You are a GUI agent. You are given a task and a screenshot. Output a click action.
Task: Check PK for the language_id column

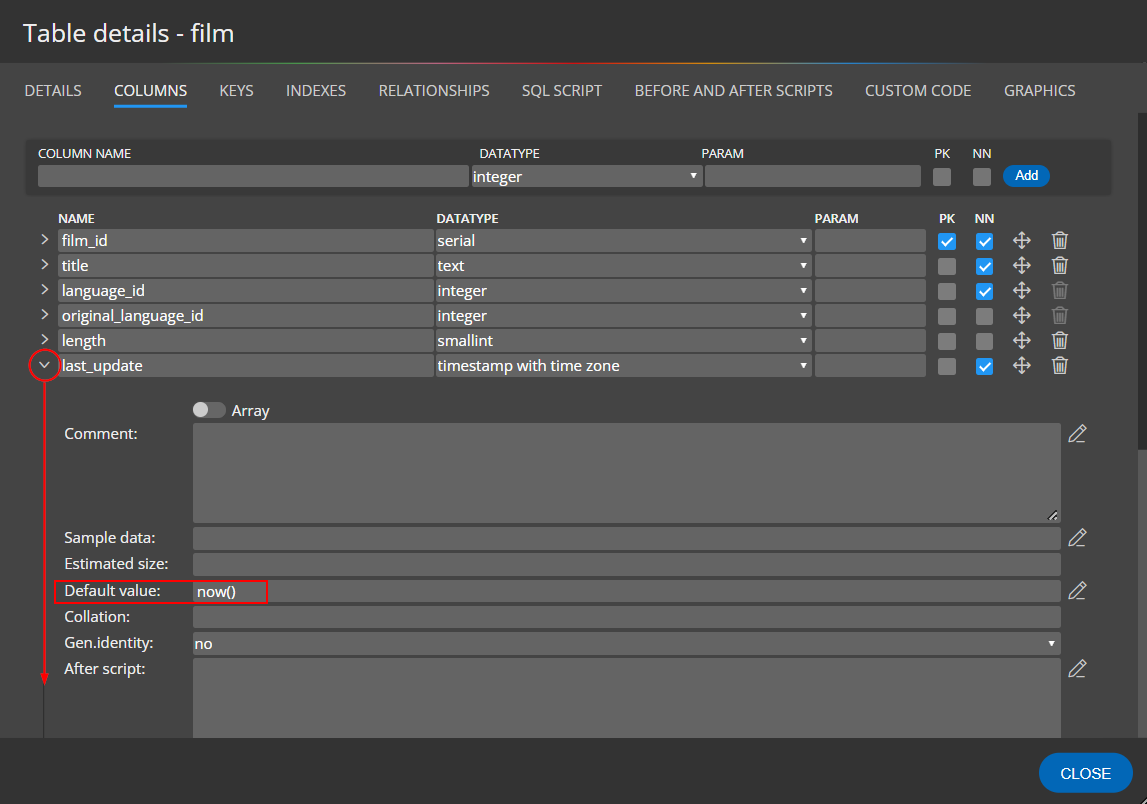tap(946, 290)
